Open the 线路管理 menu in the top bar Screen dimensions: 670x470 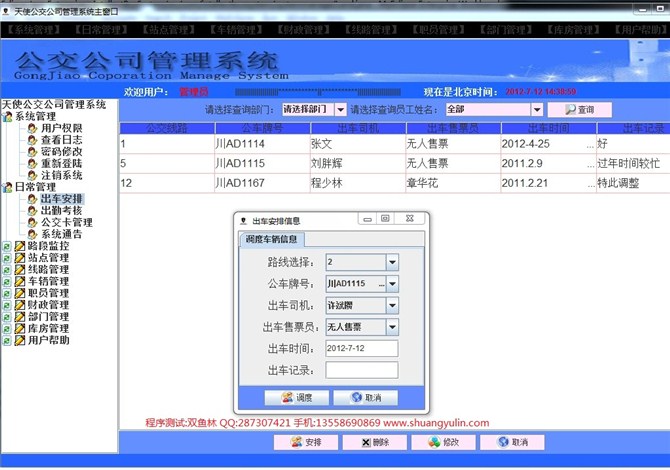(x=371, y=30)
